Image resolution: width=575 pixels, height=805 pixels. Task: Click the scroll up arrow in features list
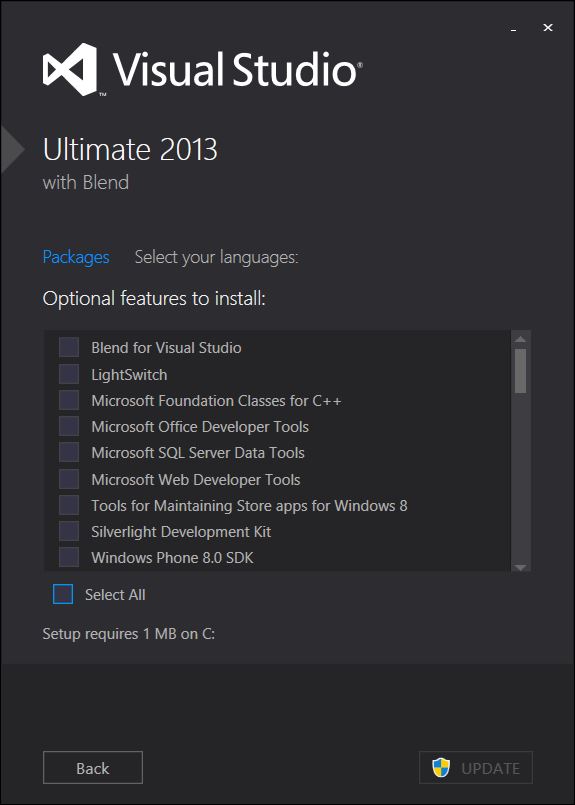click(521, 339)
